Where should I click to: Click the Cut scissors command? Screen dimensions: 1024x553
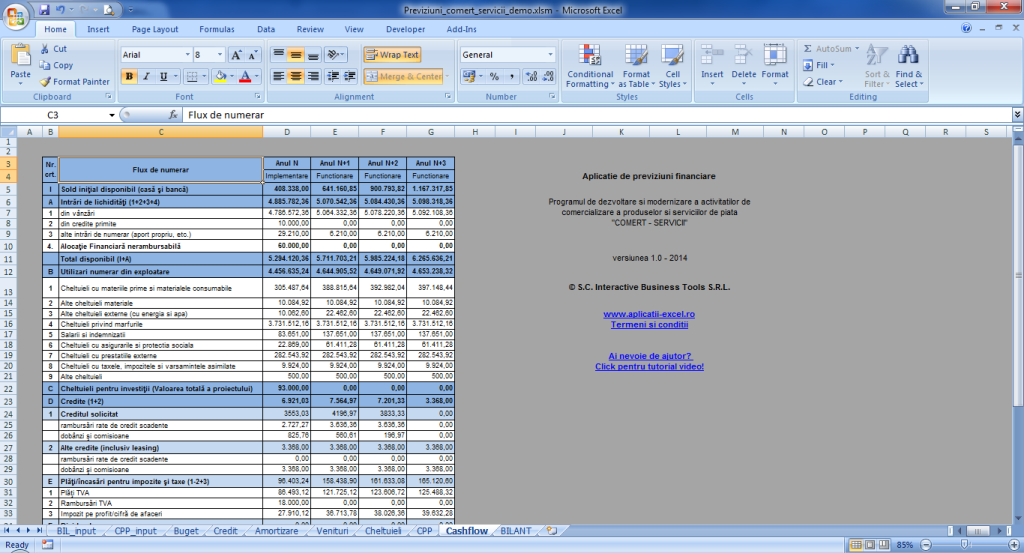pyautogui.click(x=54, y=49)
